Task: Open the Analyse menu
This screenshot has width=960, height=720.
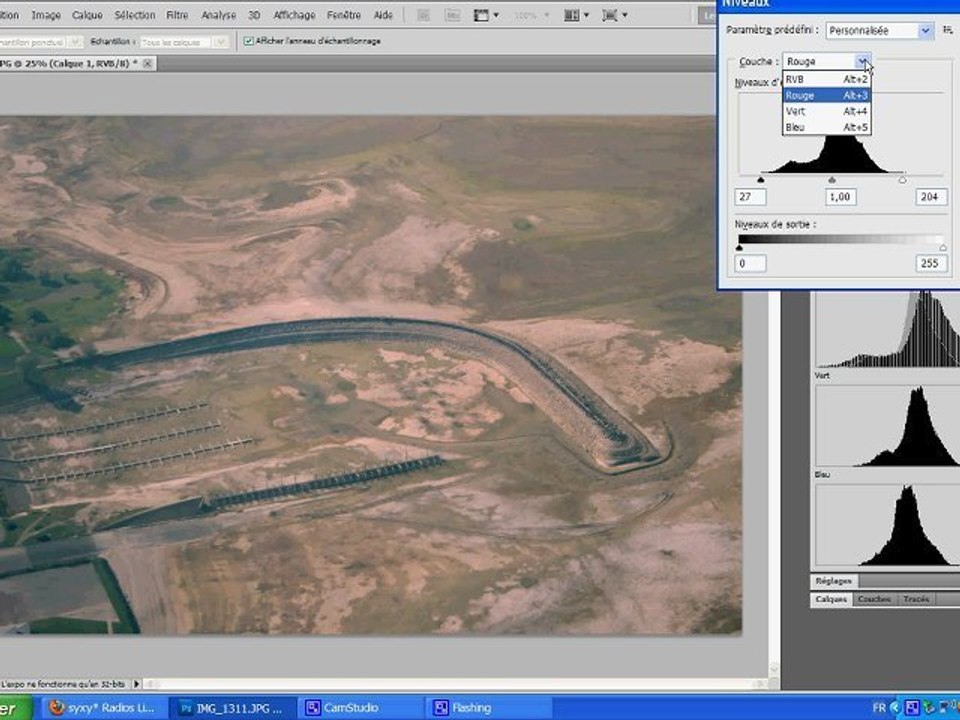Action: (x=219, y=15)
